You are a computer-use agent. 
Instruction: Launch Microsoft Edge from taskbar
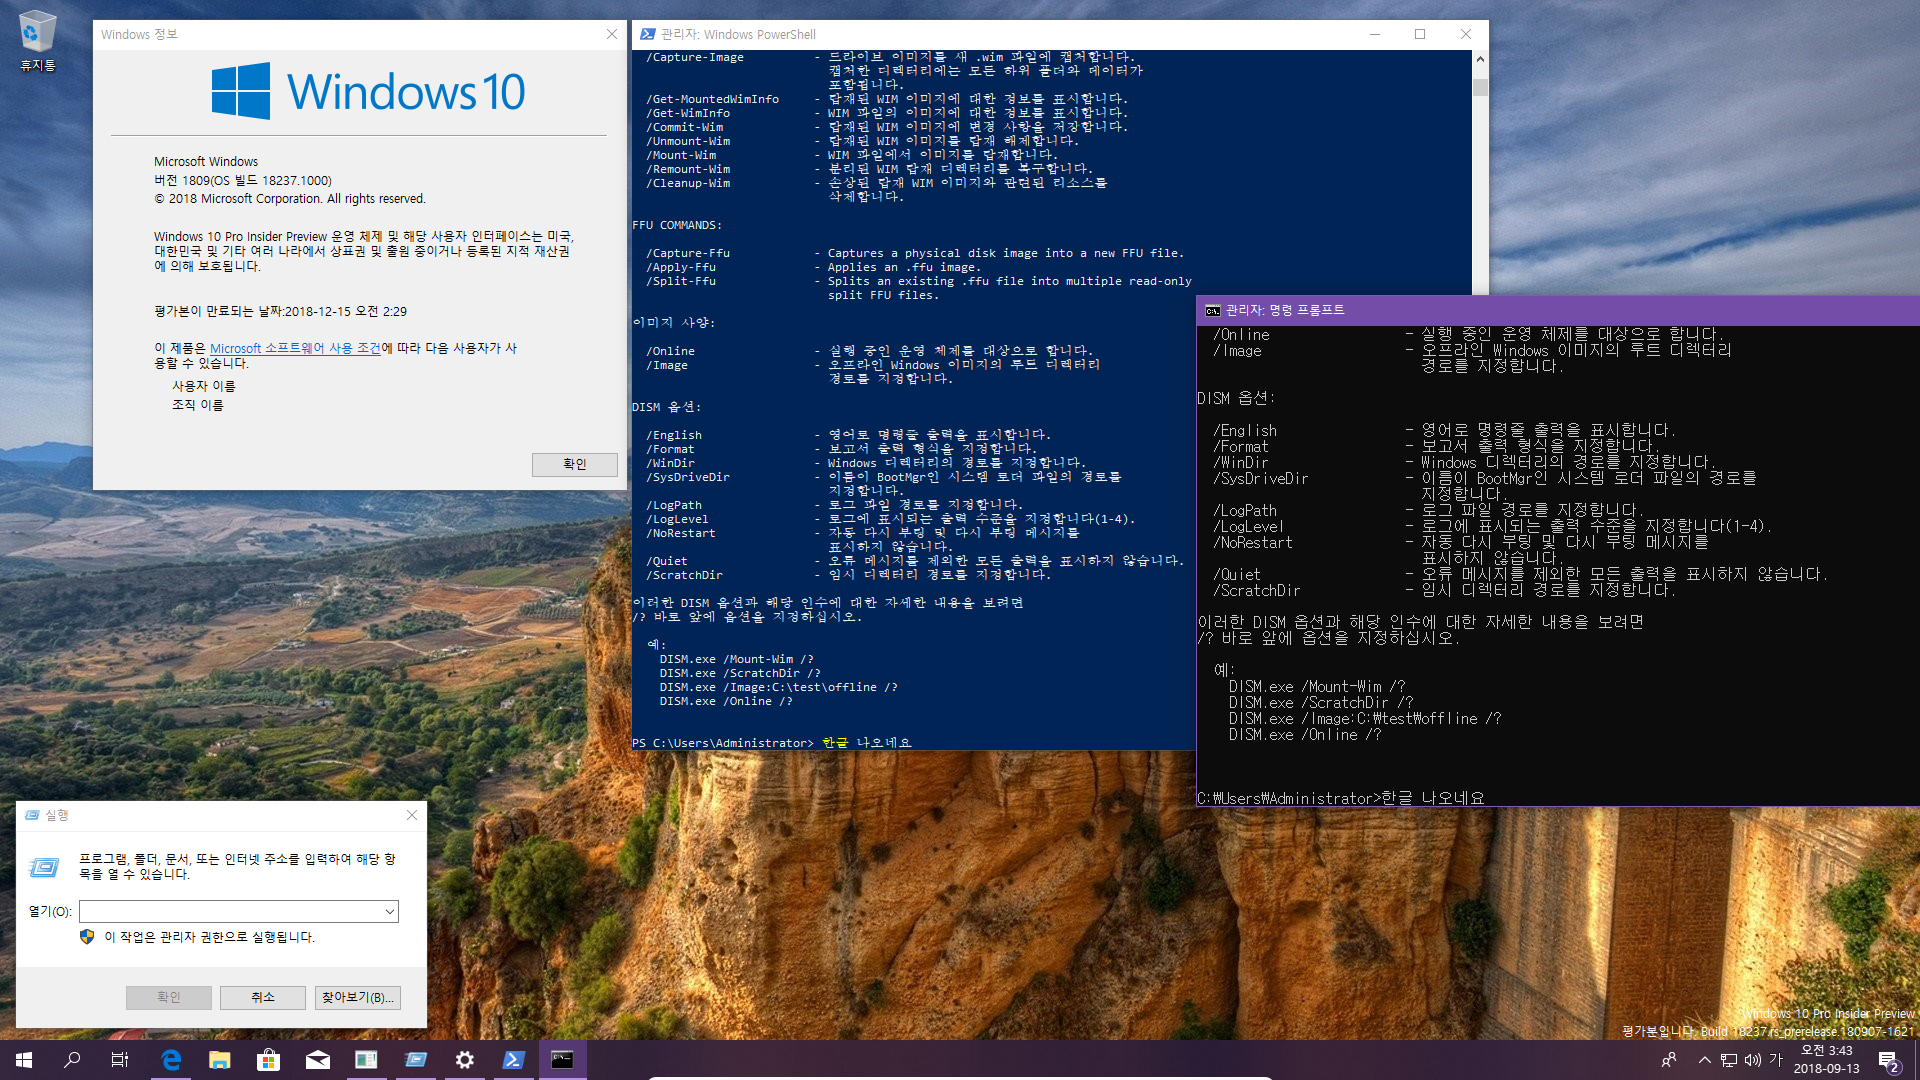point(171,1060)
